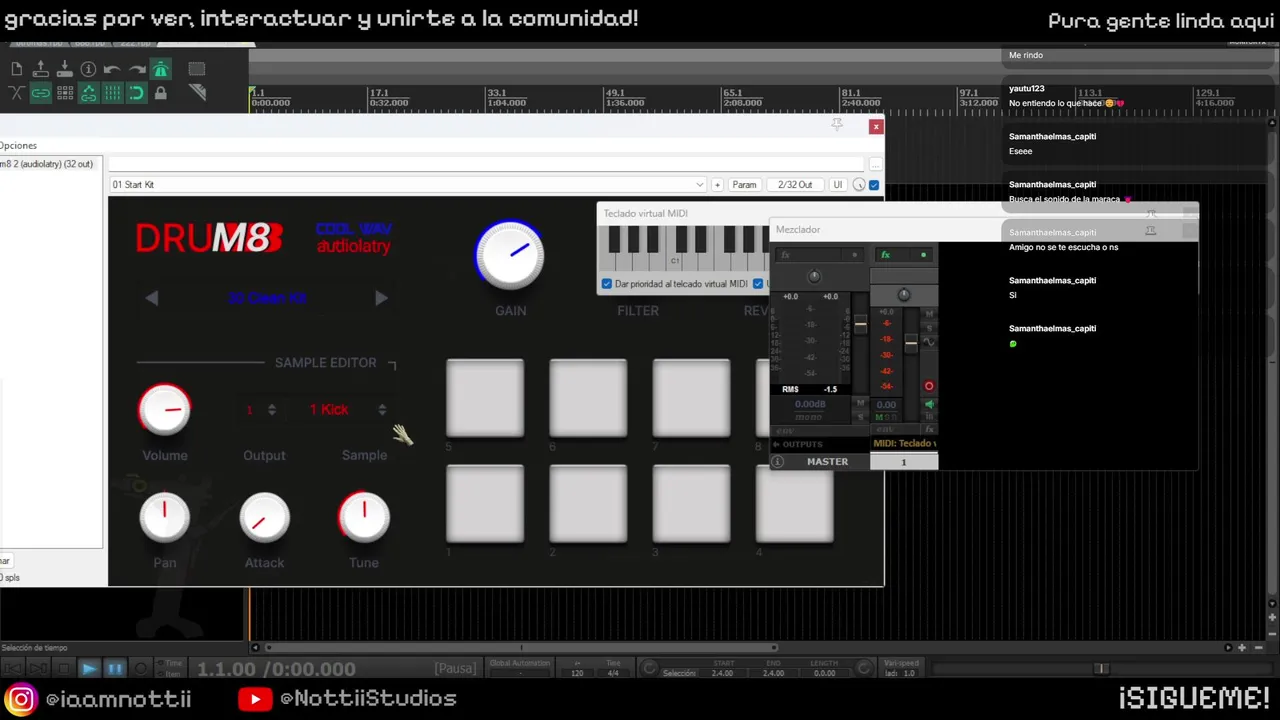1280x720 pixels.
Task: Toggle item grouping chain-link icon
Action: 40,93
